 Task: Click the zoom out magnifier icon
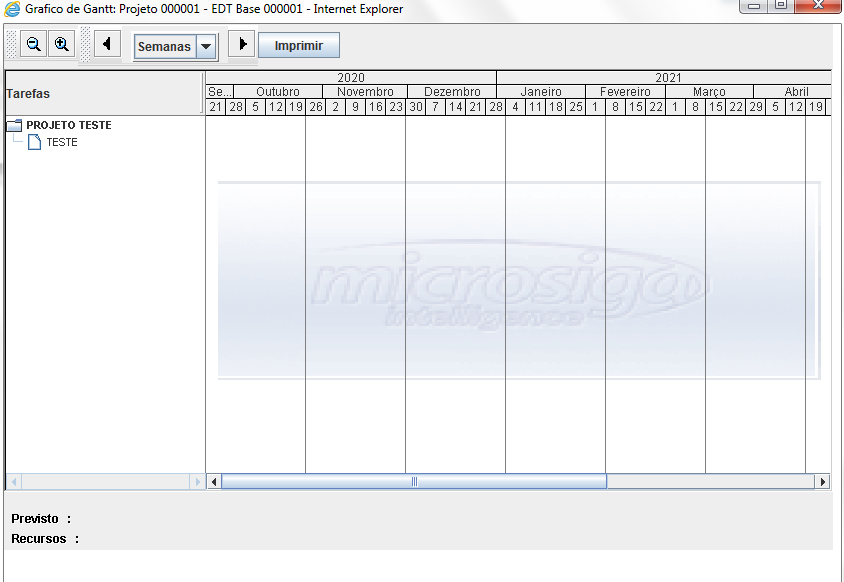[33, 44]
